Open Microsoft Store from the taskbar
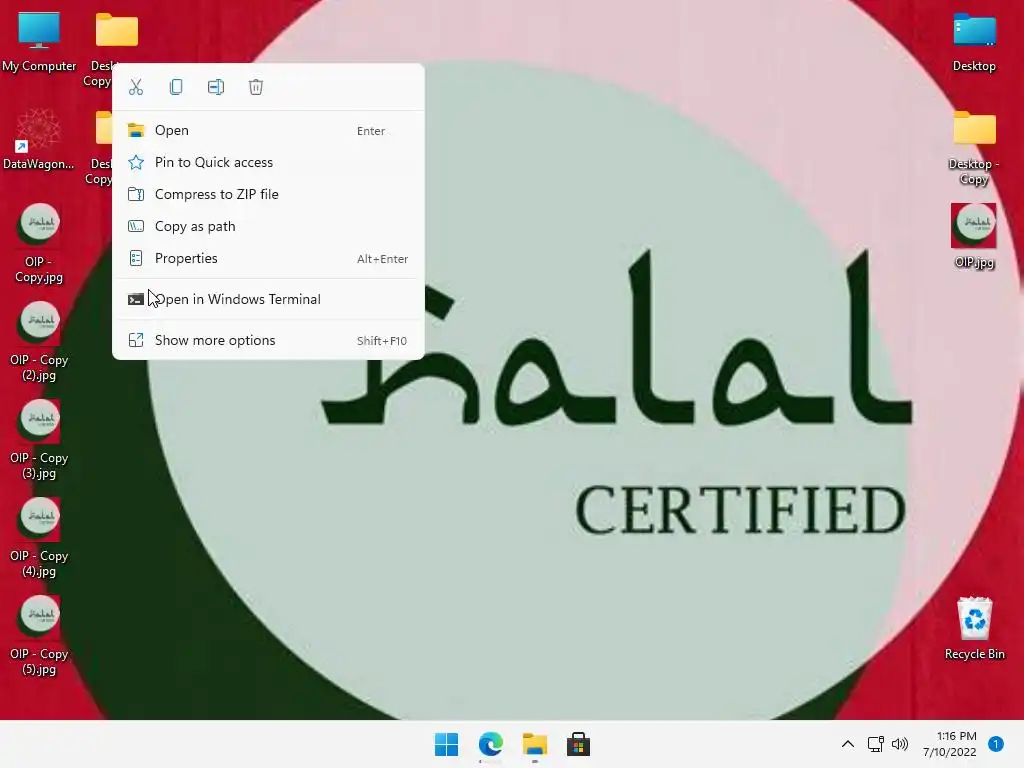This screenshot has width=1024, height=768. coord(579,744)
